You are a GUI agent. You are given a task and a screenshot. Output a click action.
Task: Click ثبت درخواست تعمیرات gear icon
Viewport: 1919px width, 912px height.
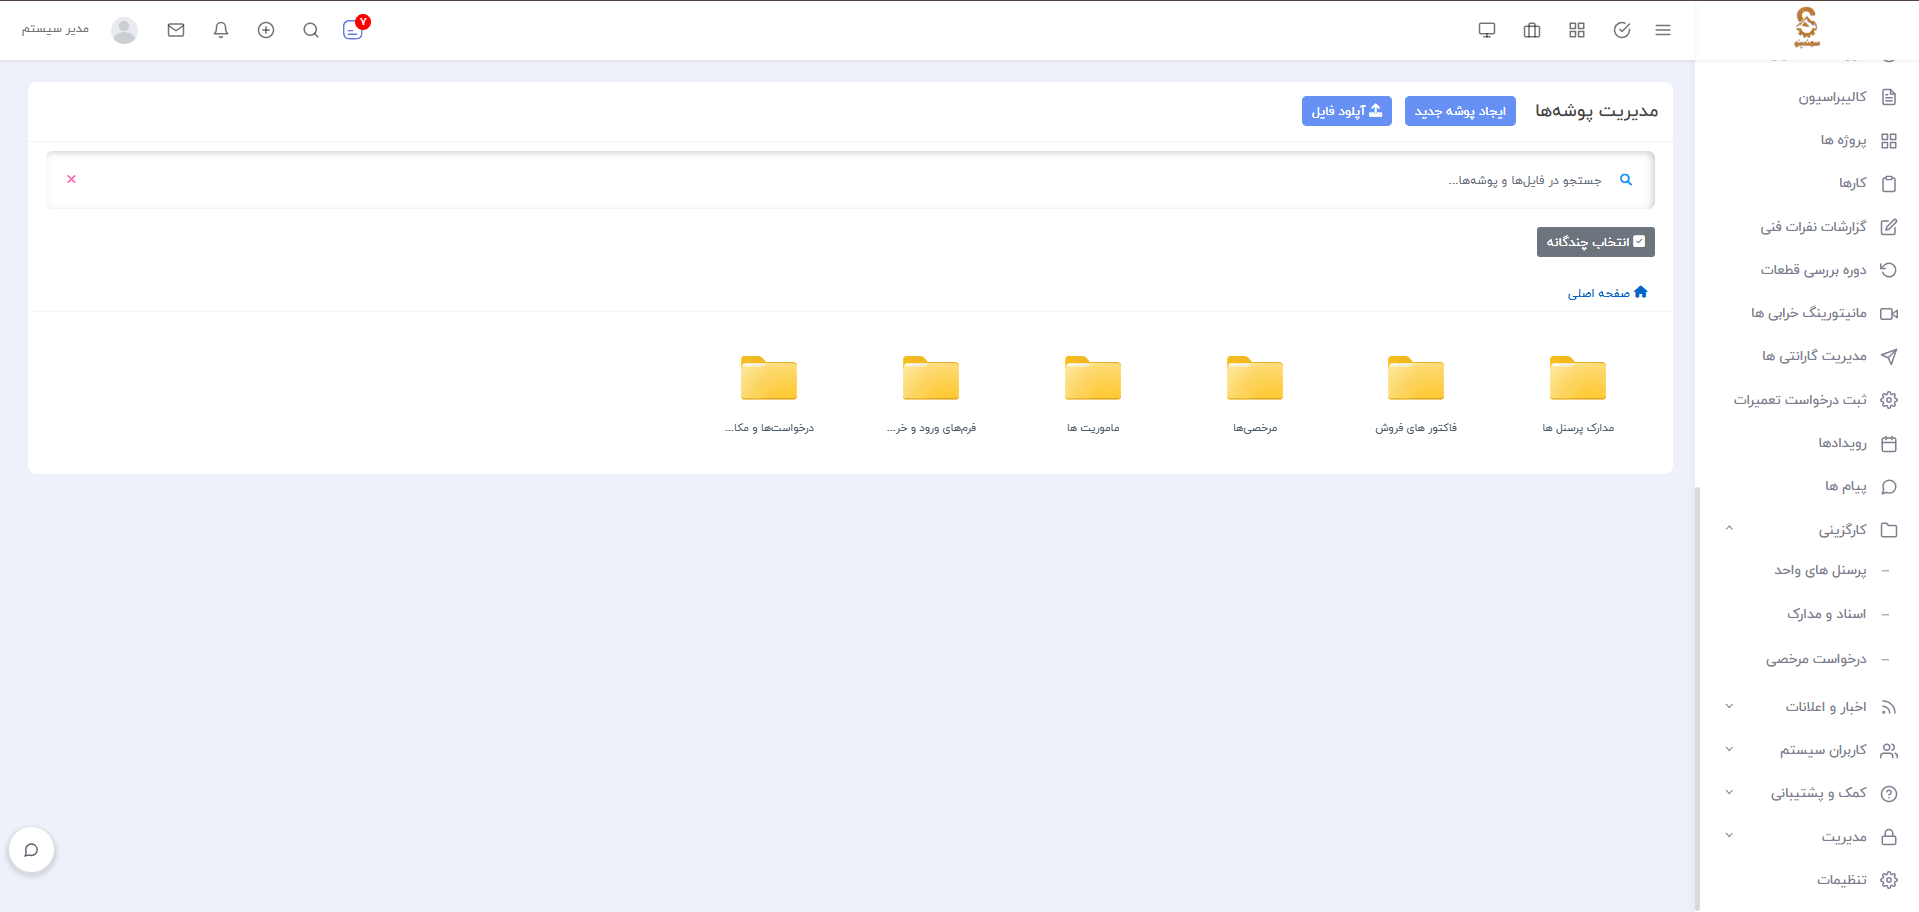[x=1888, y=400]
